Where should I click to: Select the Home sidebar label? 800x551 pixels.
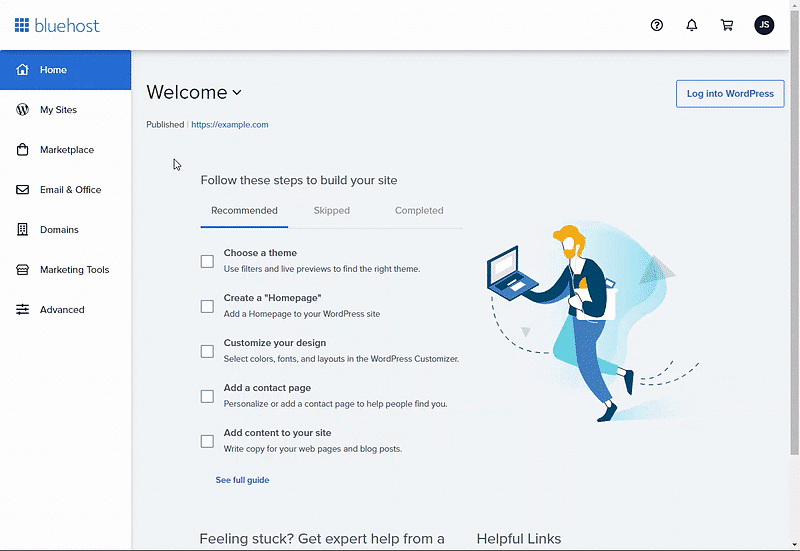click(54, 70)
